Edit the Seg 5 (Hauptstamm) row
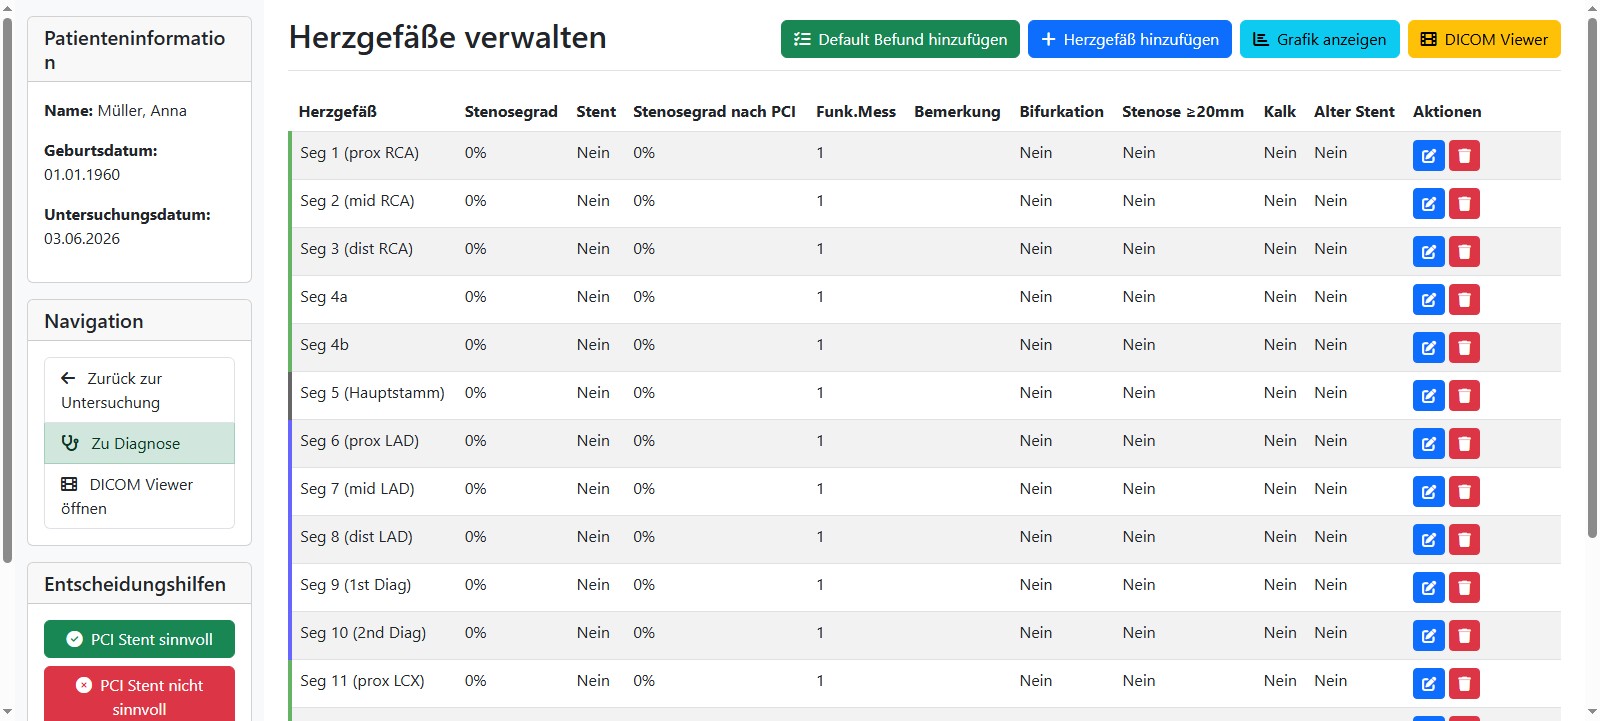The image size is (1600, 721). [1428, 396]
